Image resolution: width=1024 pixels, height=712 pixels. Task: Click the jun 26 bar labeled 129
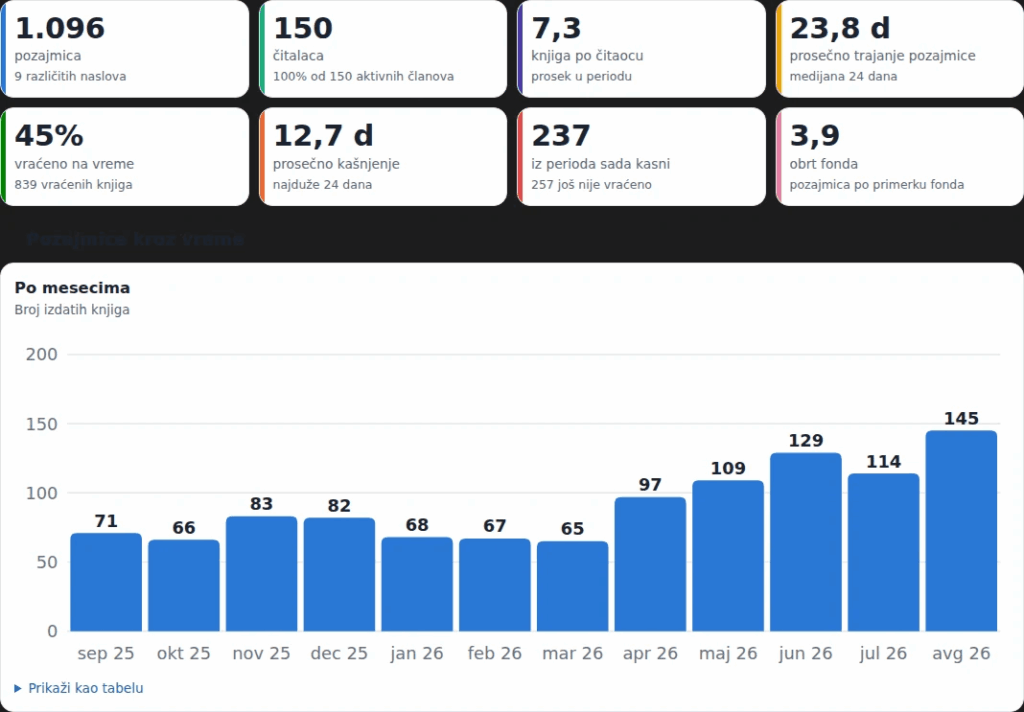tap(805, 542)
